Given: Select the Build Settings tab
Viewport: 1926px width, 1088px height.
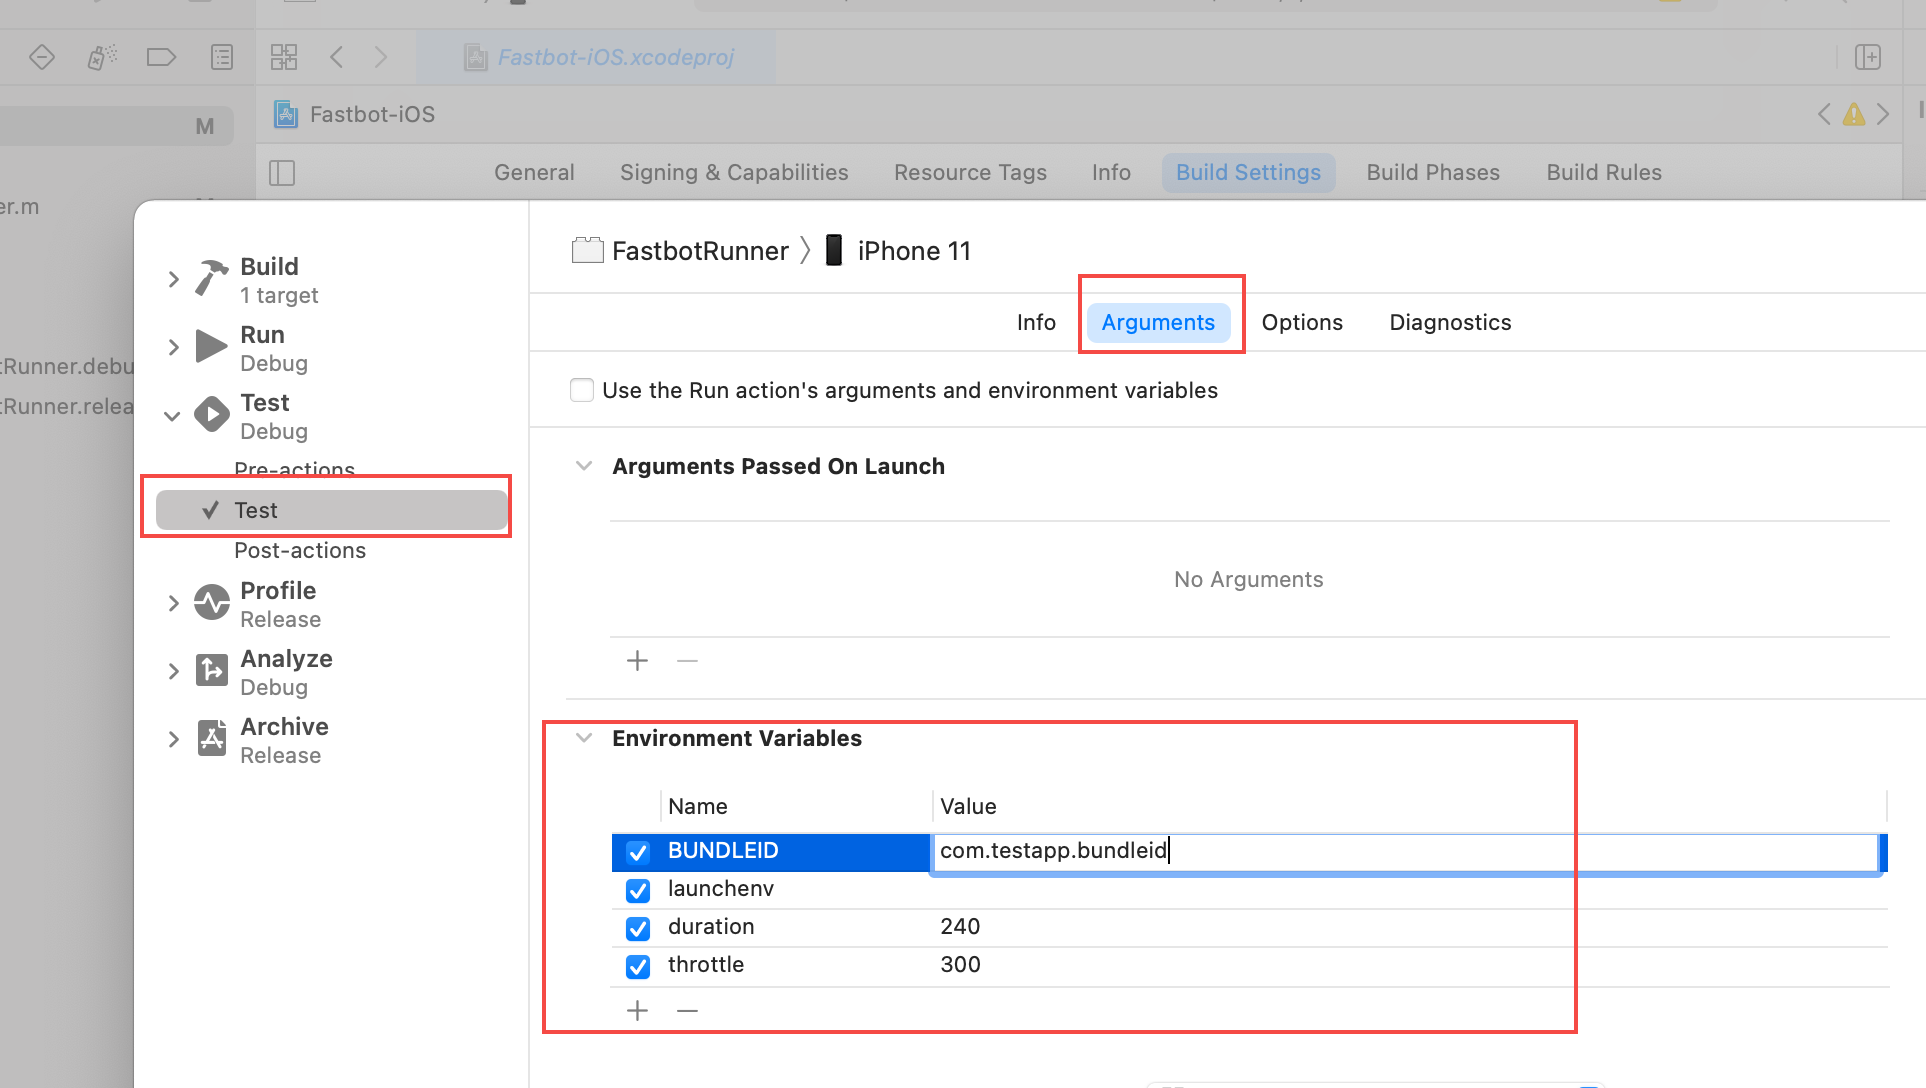Looking at the screenshot, I should coord(1248,172).
